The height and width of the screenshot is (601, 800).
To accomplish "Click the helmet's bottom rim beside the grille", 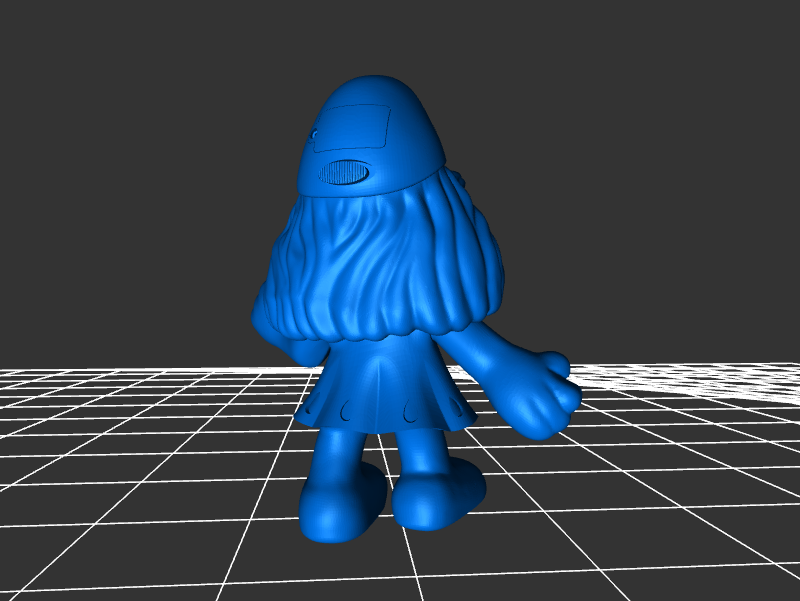I will pyautogui.click(x=400, y=178).
